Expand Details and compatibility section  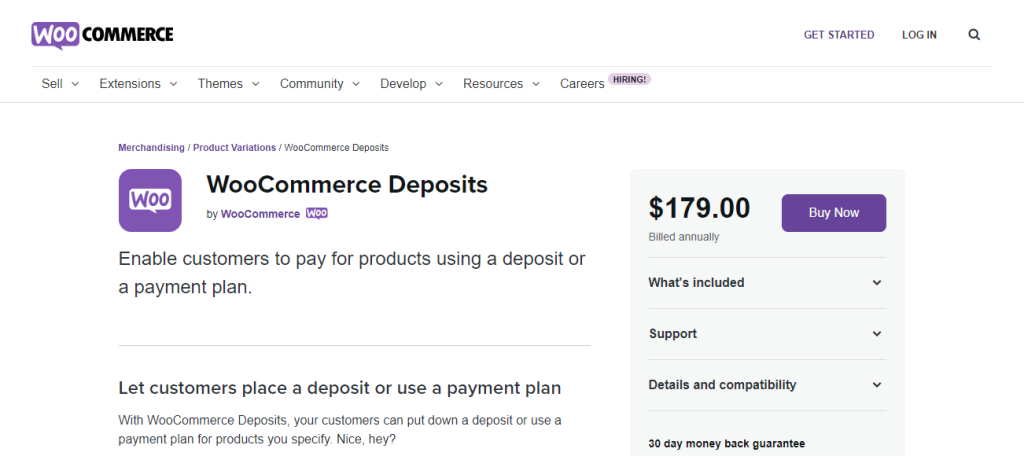pos(766,385)
